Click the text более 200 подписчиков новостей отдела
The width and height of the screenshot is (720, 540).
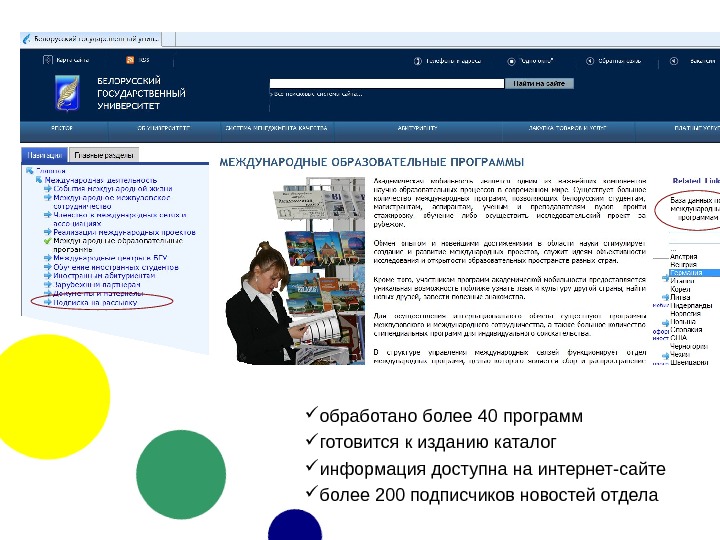coord(489,495)
